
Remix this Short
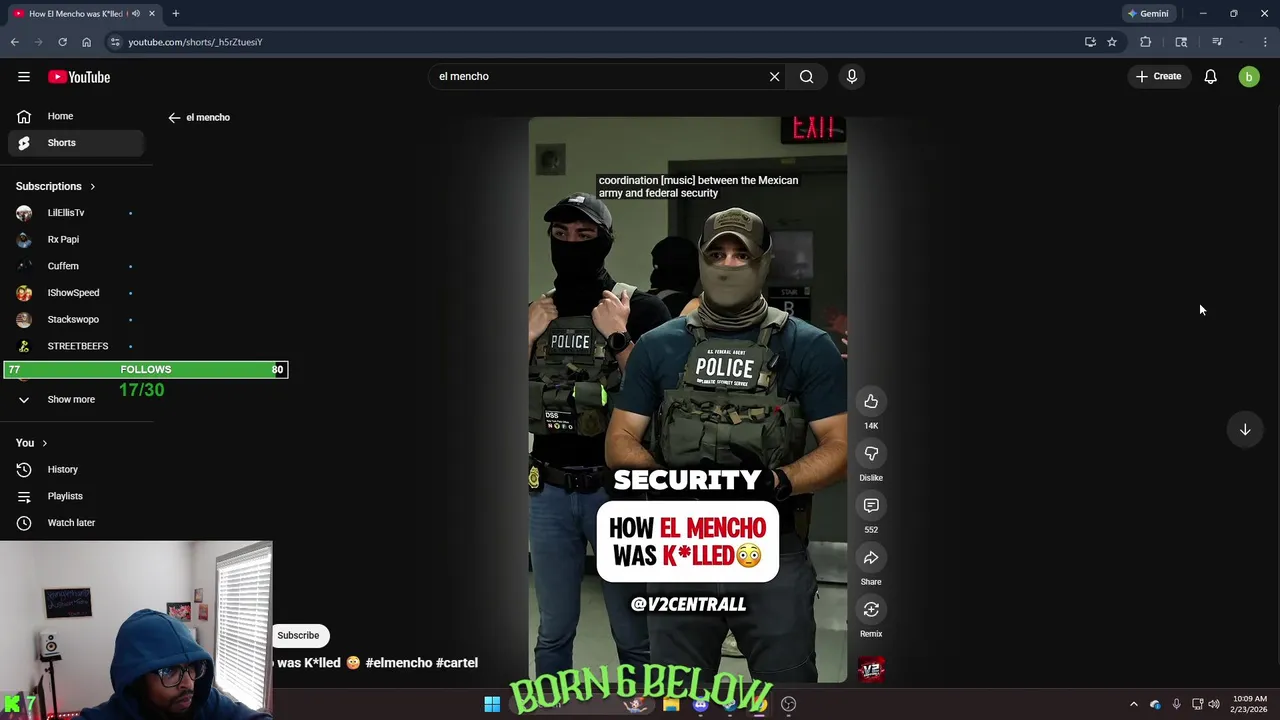pos(871,609)
